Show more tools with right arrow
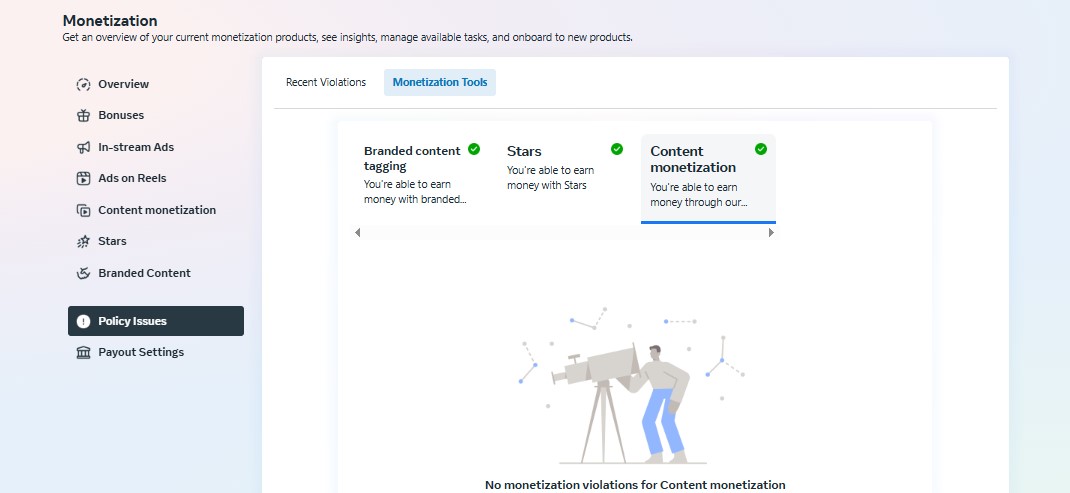The width and height of the screenshot is (1070, 493). [771, 233]
